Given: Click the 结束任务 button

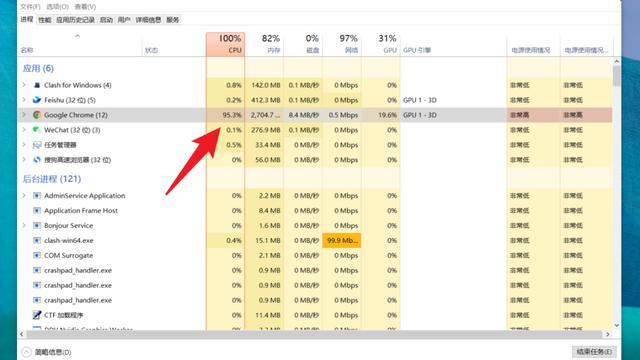Looking at the screenshot, I should [x=594, y=351].
